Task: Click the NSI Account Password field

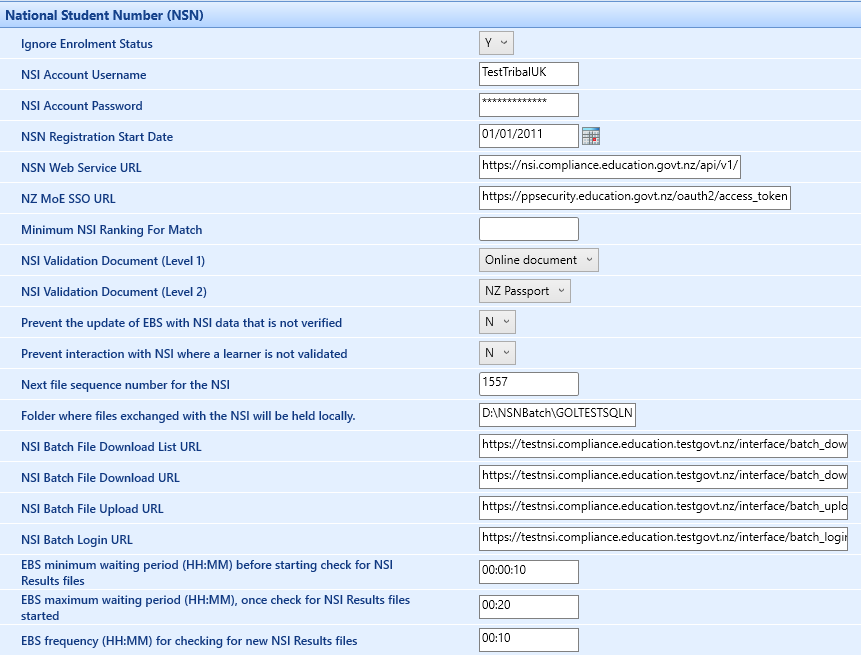Action: coord(528,104)
